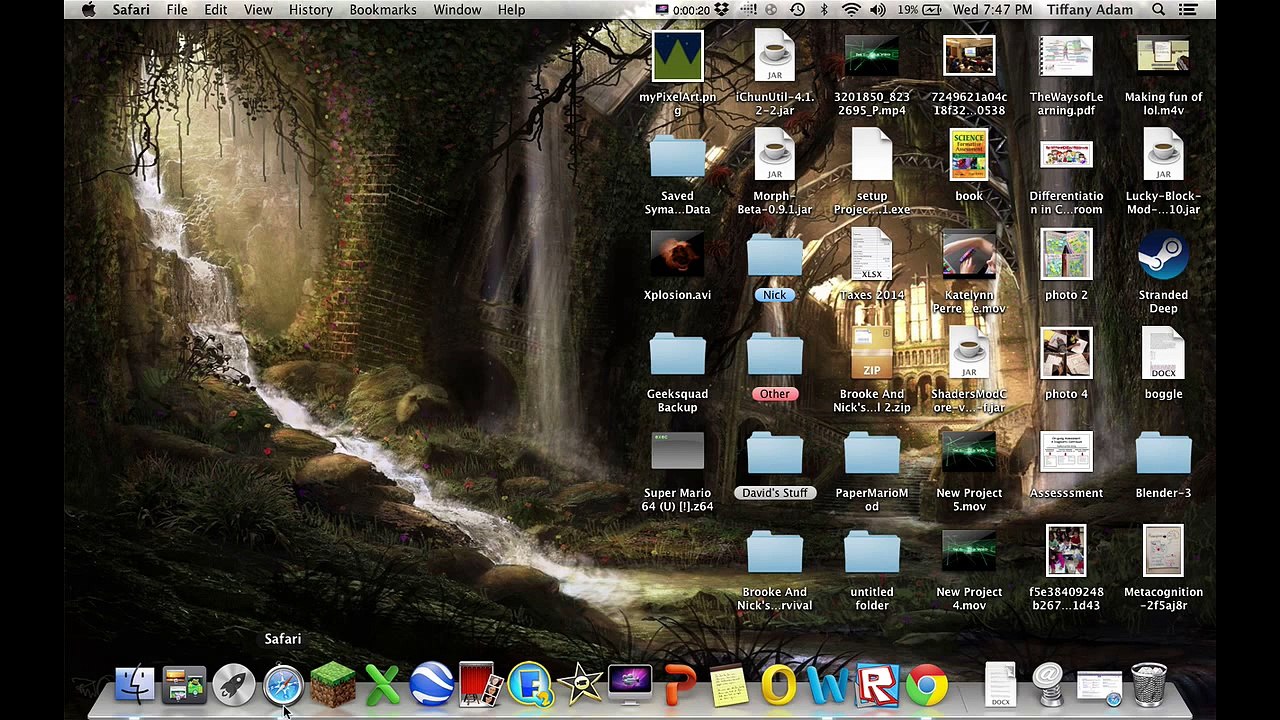The height and width of the screenshot is (720, 1280).
Task: Launch Google Earth from the dock
Action: pos(432,685)
